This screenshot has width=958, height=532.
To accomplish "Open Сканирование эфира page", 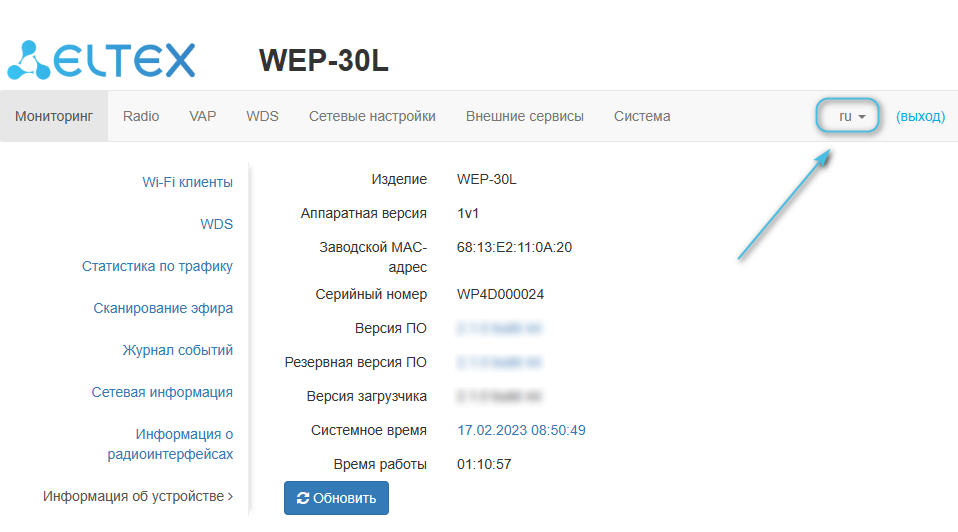I will click(163, 308).
